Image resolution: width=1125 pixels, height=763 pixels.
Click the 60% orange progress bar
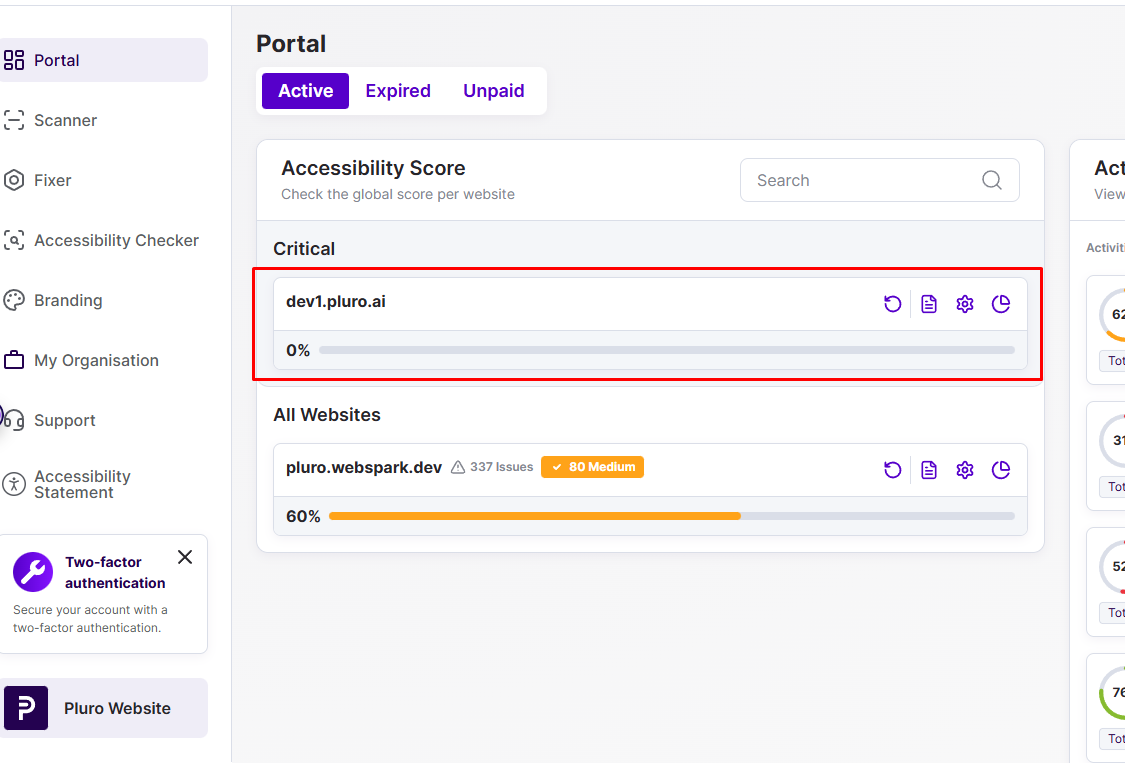[534, 516]
